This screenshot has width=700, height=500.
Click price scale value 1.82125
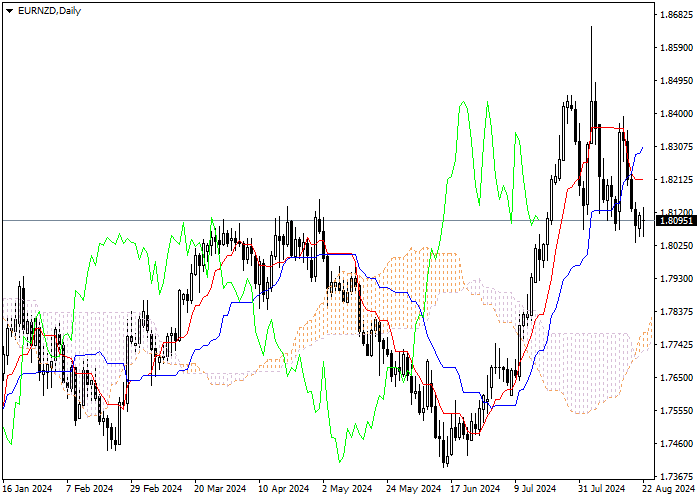(677, 179)
